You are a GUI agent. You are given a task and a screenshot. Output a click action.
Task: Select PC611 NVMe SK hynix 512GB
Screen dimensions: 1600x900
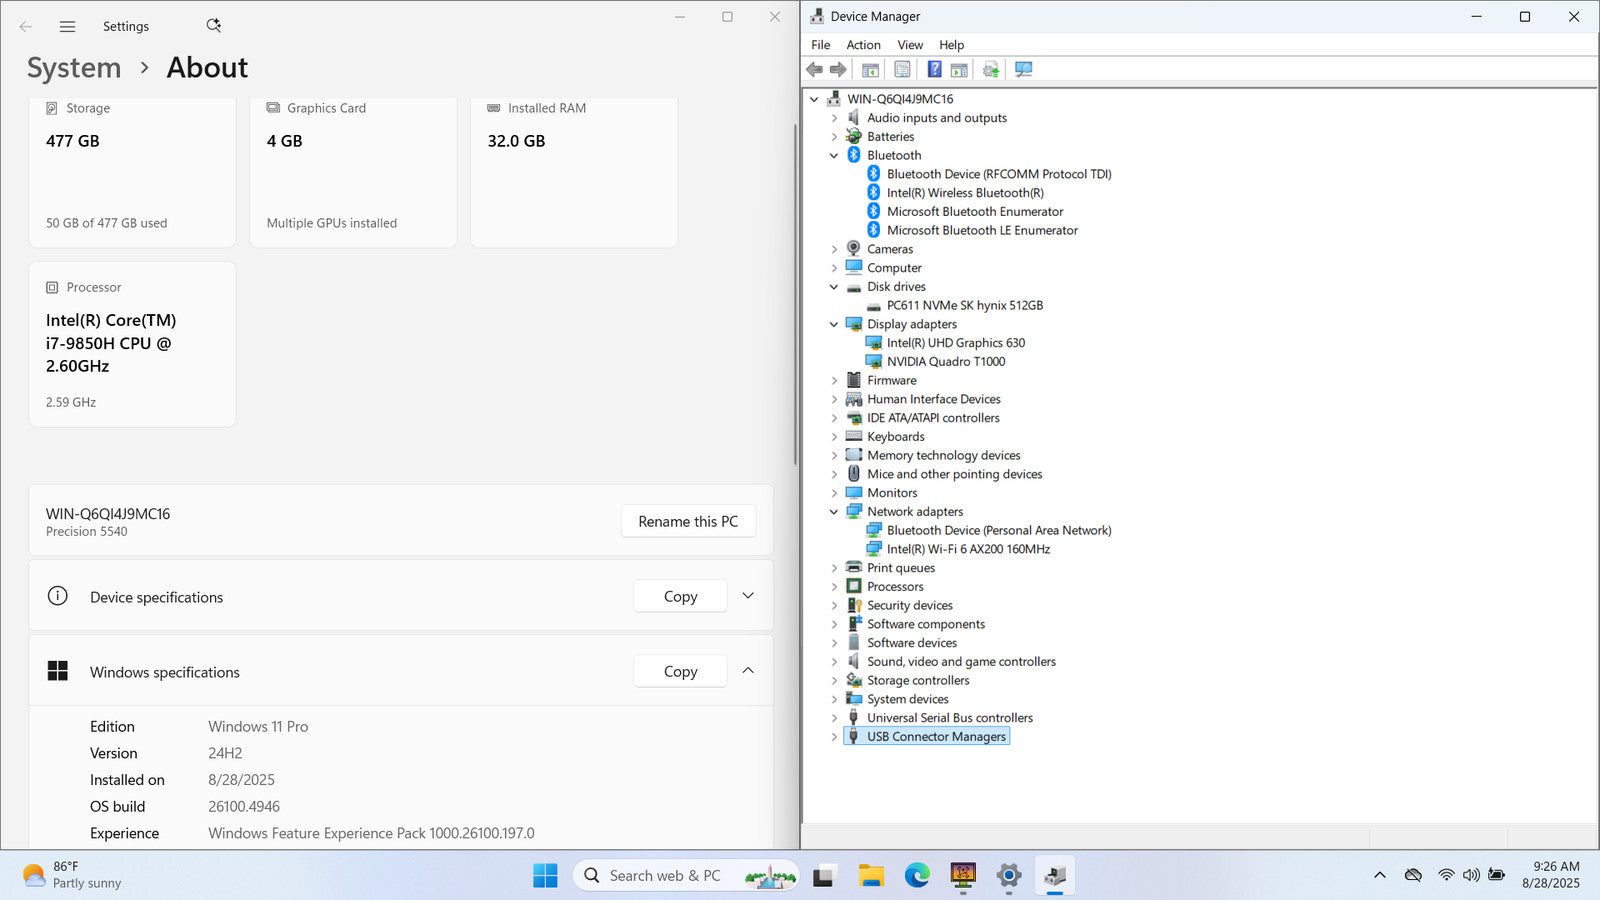pos(965,305)
